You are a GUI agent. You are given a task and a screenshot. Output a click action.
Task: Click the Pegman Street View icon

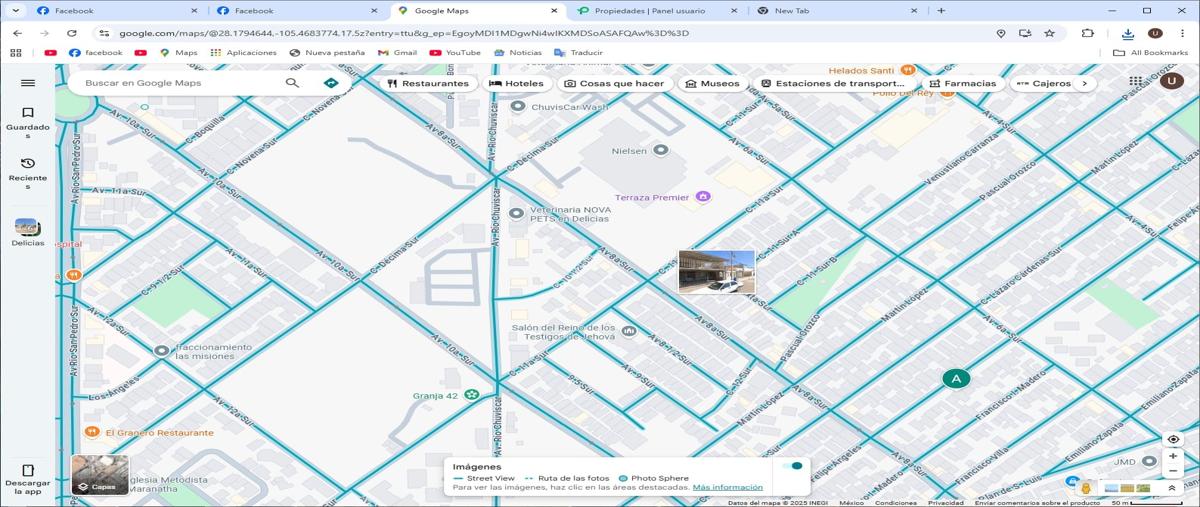click(x=1086, y=488)
